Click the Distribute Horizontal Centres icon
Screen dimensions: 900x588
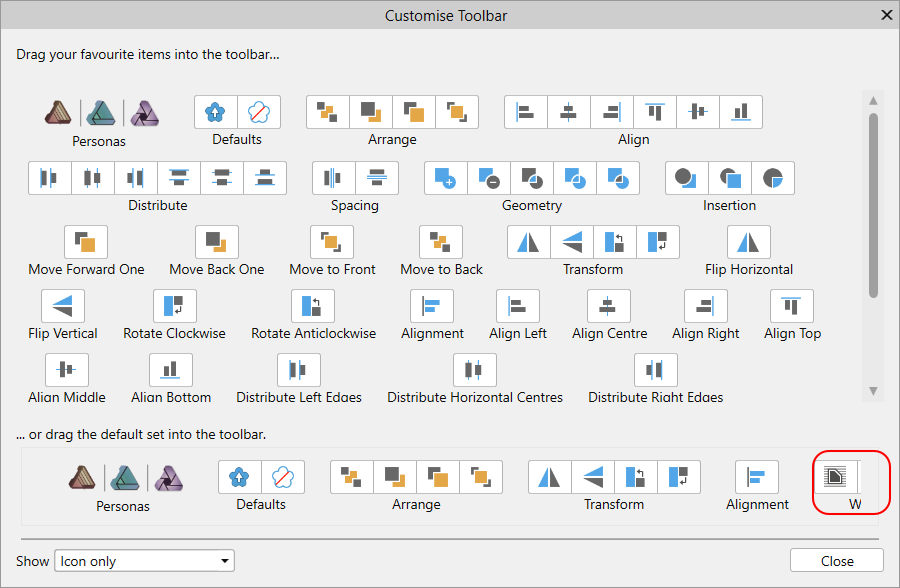point(475,370)
